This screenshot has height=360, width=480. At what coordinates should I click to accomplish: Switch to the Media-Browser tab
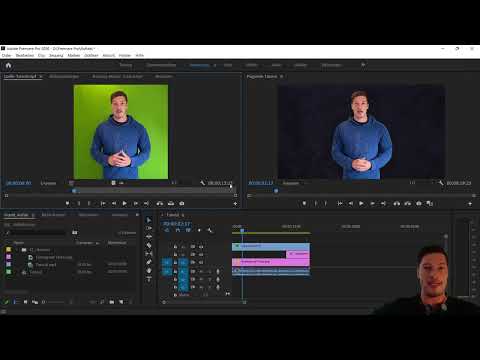(53, 215)
